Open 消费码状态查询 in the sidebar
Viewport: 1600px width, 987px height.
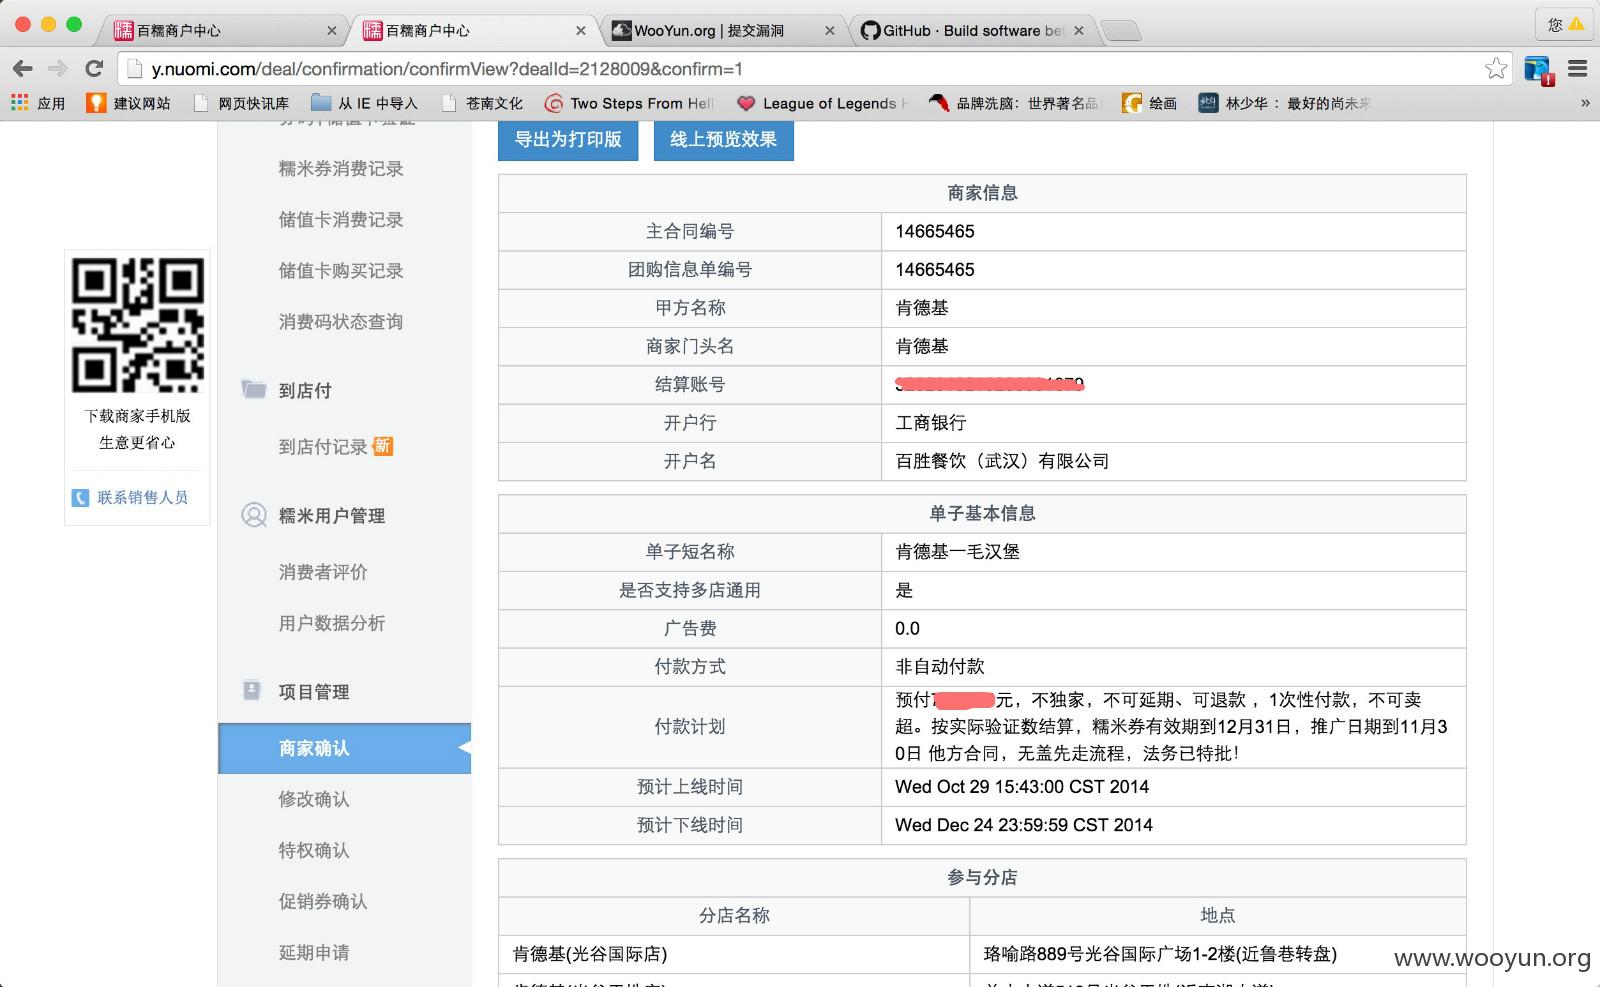click(x=341, y=322)
